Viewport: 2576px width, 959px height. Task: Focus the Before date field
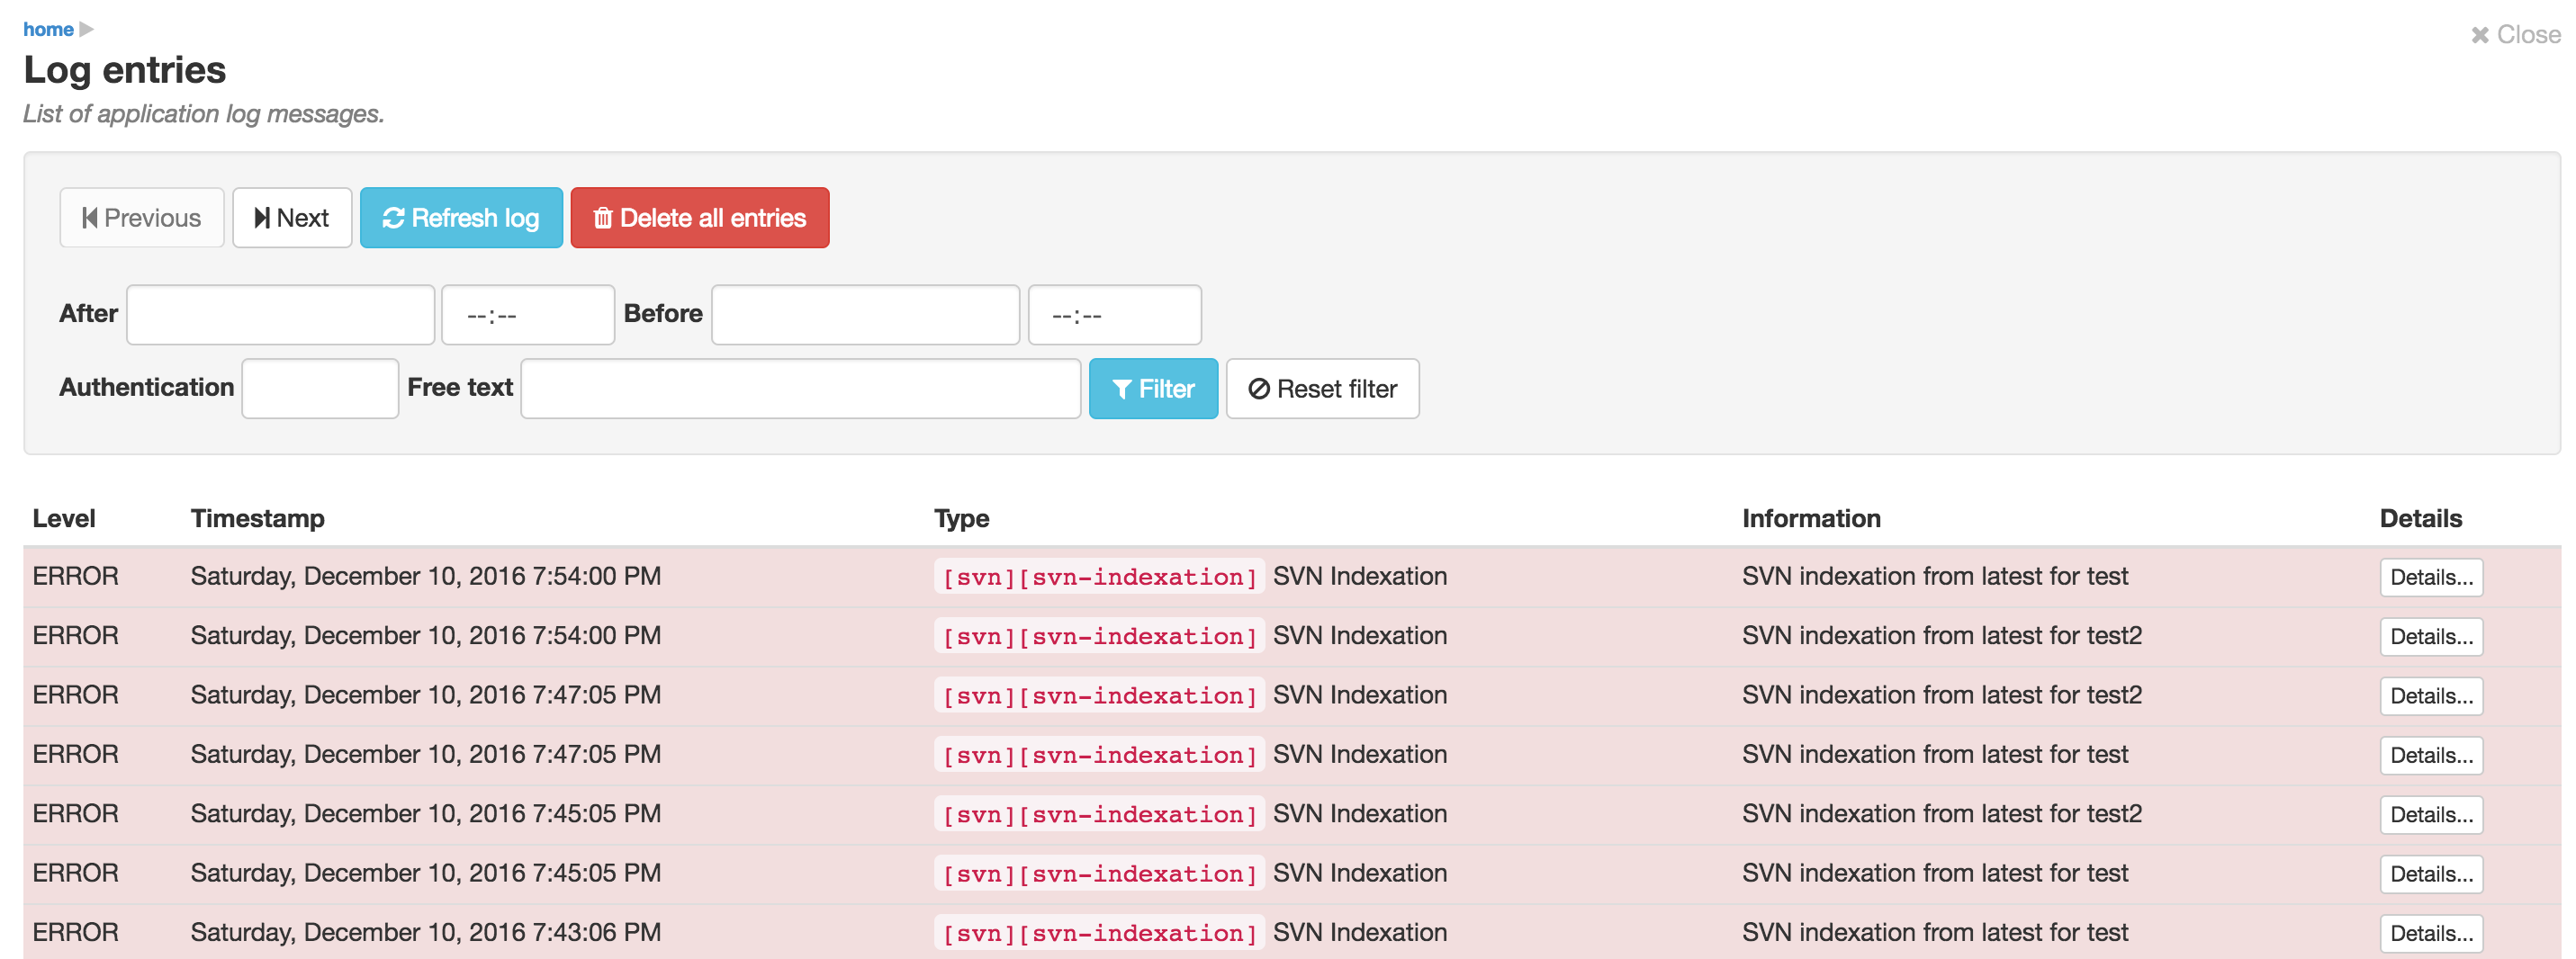[865, 315]
